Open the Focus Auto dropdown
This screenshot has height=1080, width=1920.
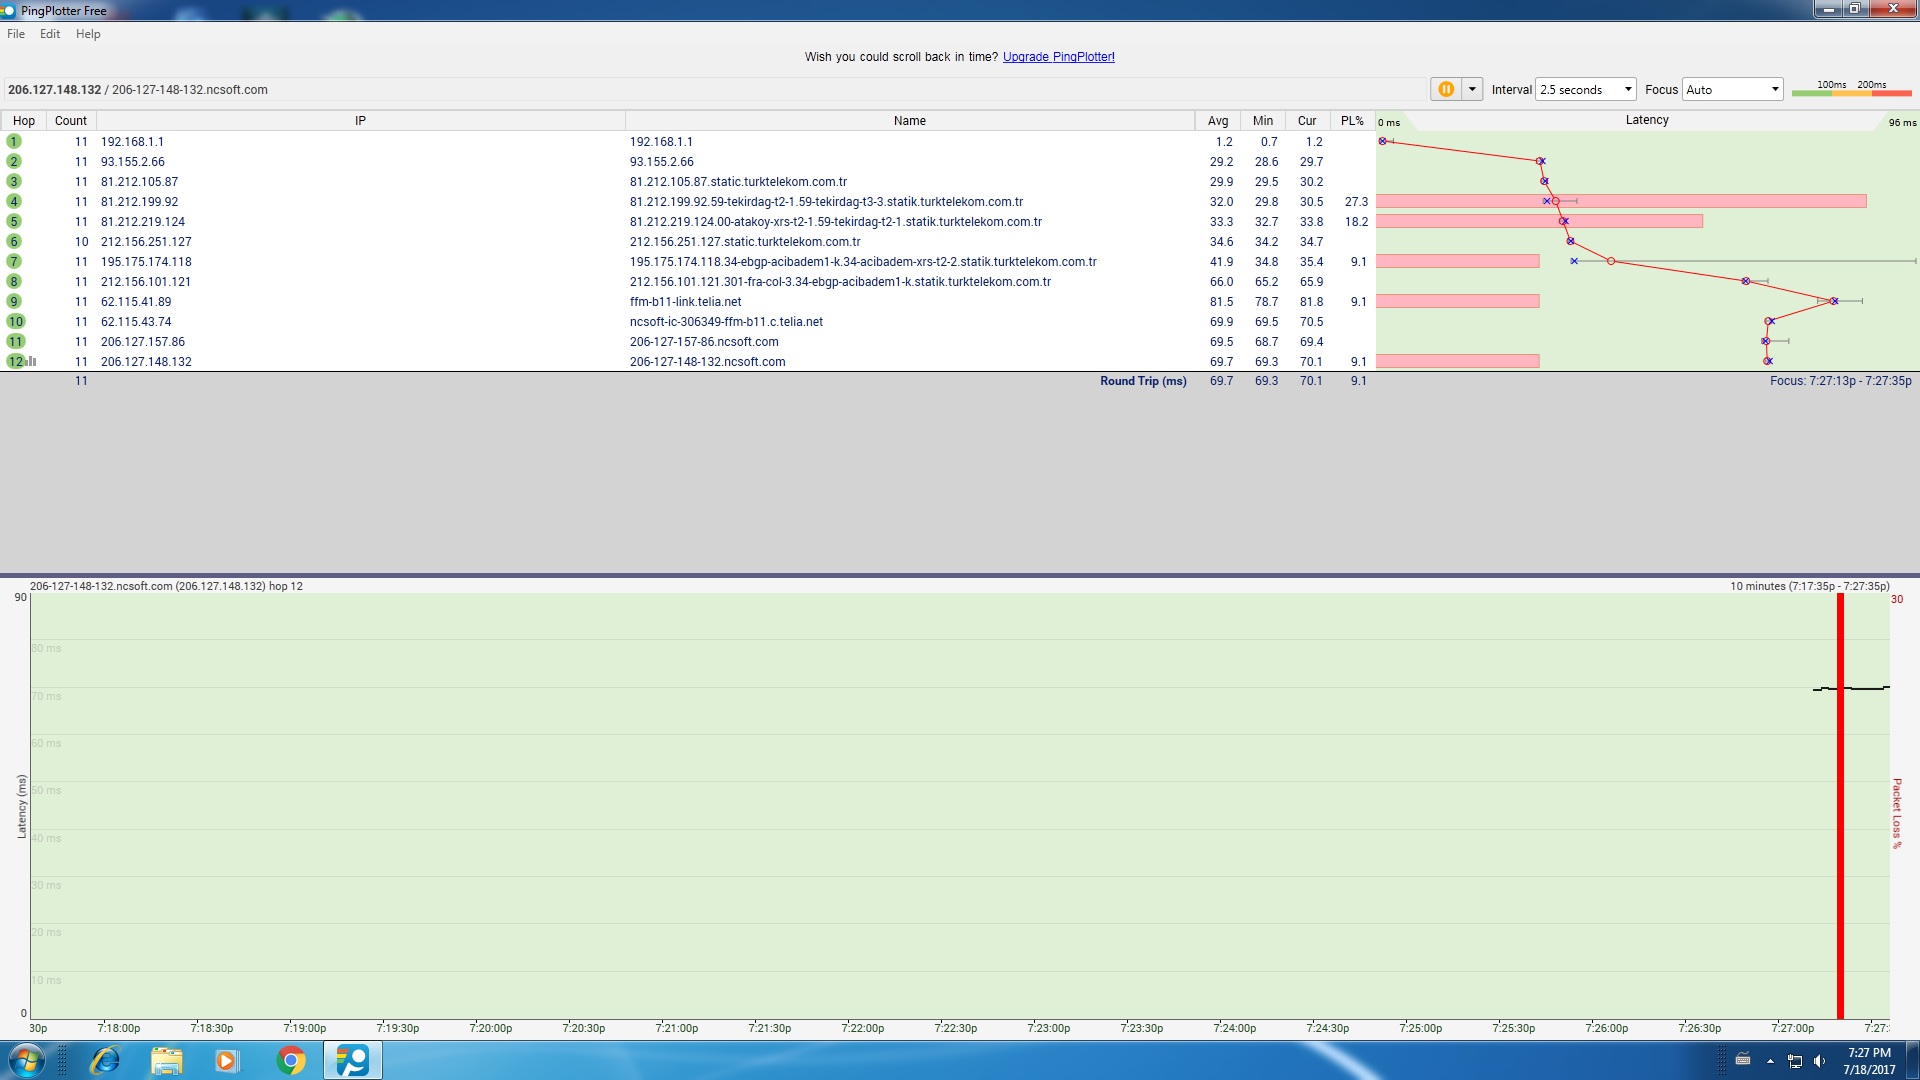pos(1733,89)
